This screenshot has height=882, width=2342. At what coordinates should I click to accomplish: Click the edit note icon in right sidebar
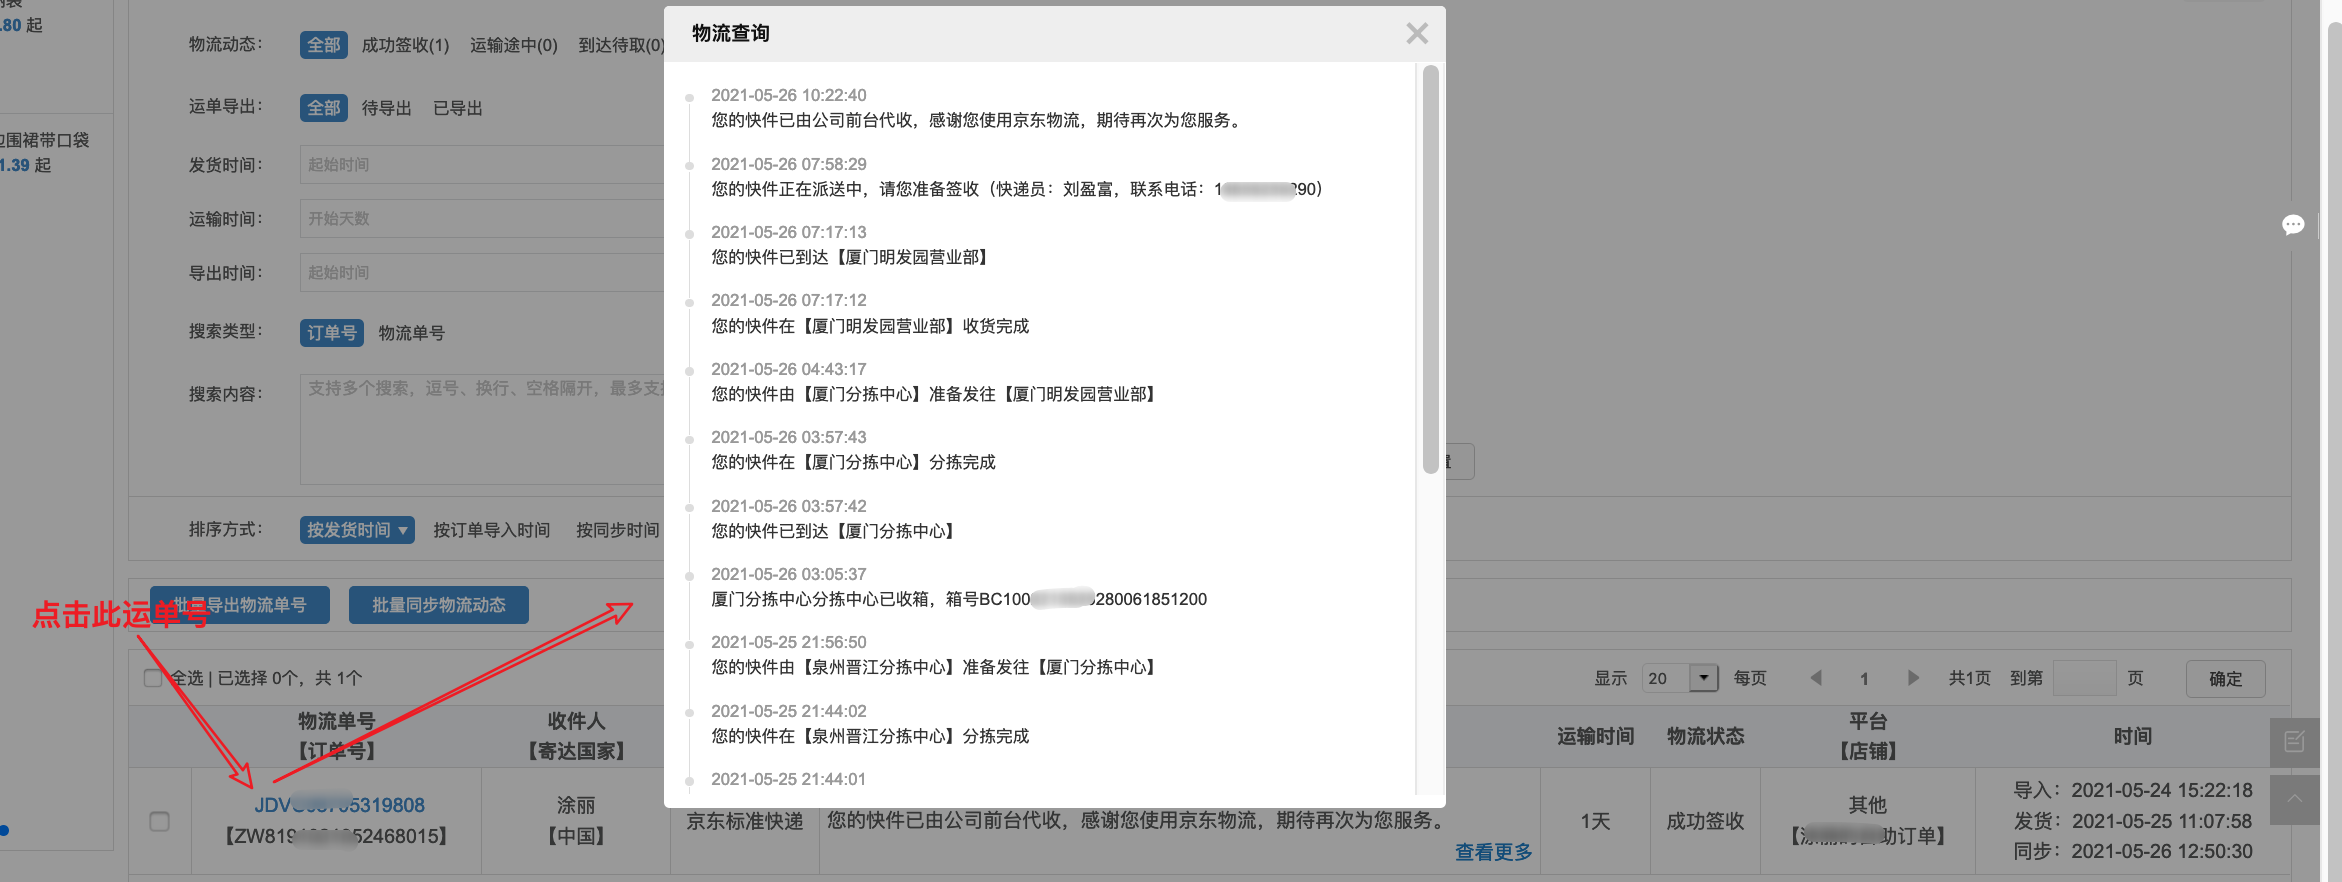[2294, 742]
